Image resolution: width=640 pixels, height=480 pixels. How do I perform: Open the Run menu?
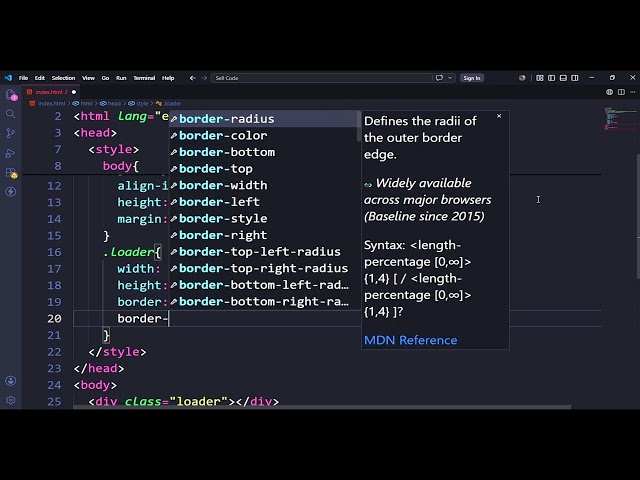pos(121,78)
